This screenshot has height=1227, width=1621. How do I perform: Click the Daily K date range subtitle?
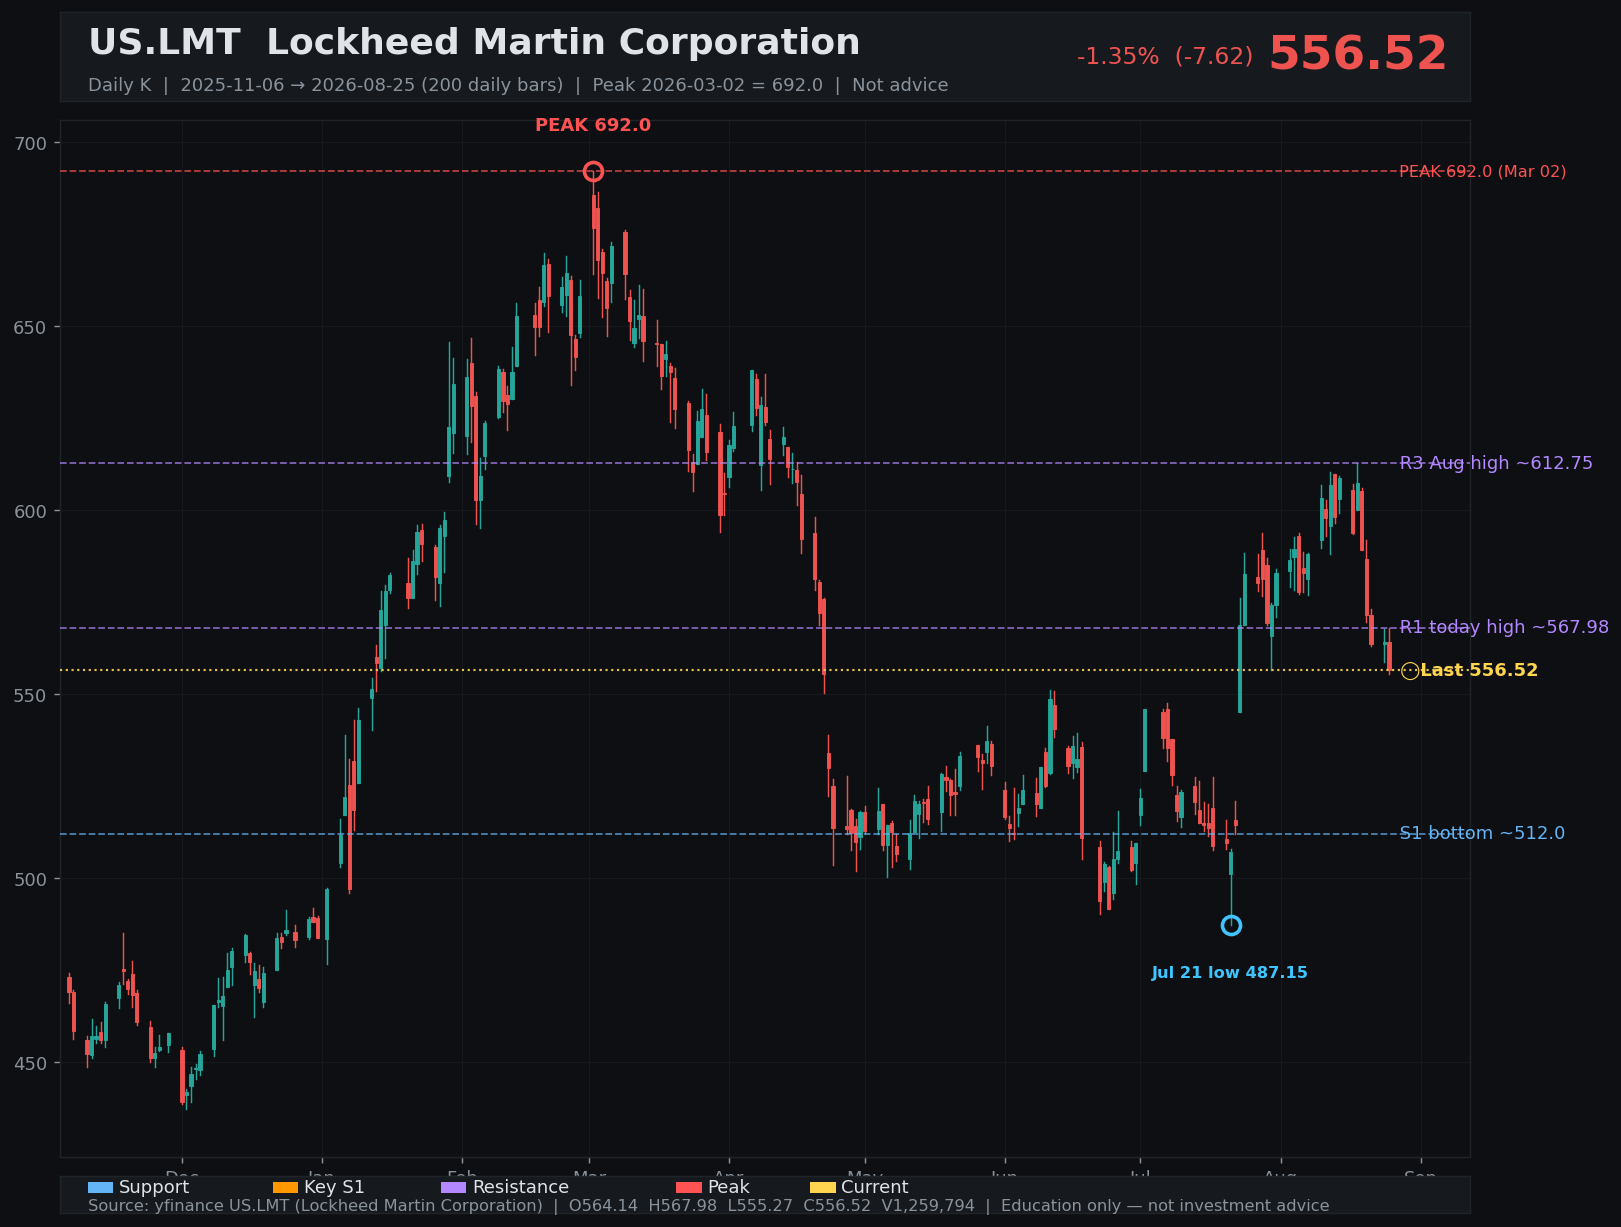tap(518, 85)
